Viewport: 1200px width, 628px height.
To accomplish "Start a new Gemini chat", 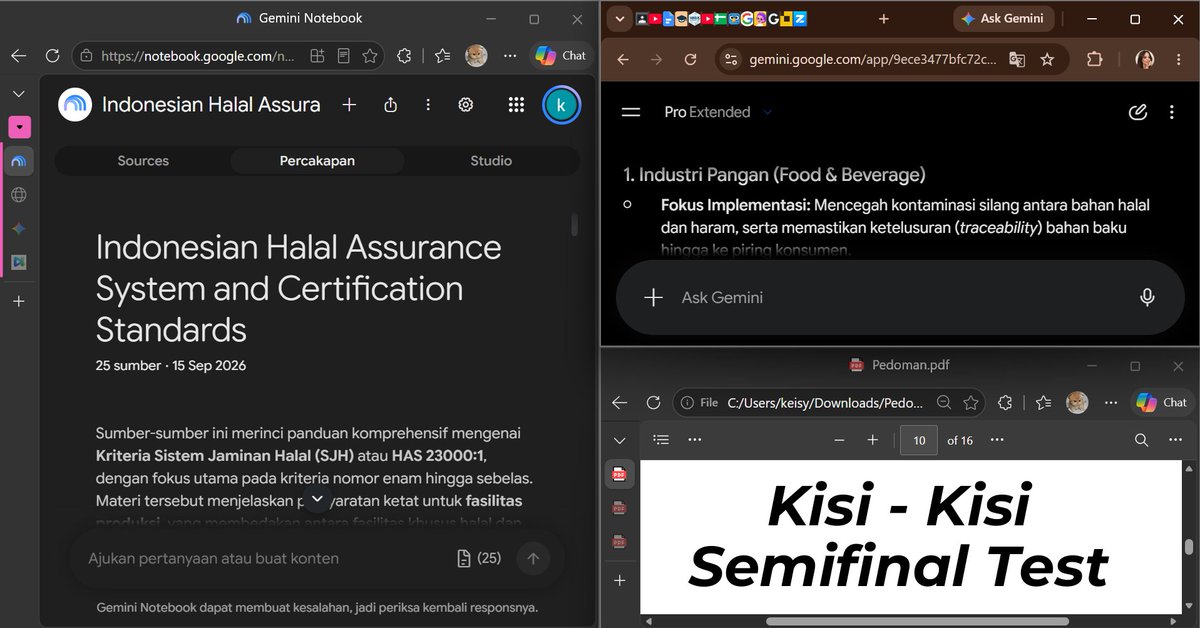I will click(x=1137, y=113).
